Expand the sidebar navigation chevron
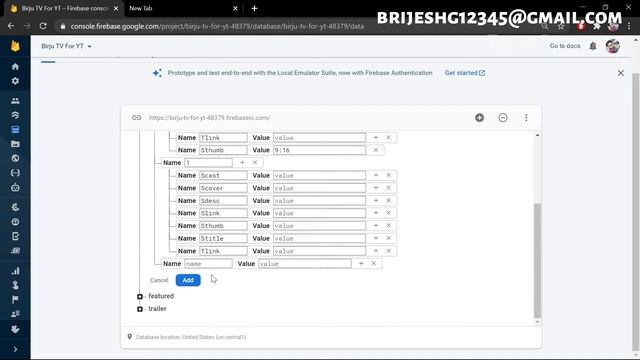Viewport: 640px width, 360px height. click(15, 349)
